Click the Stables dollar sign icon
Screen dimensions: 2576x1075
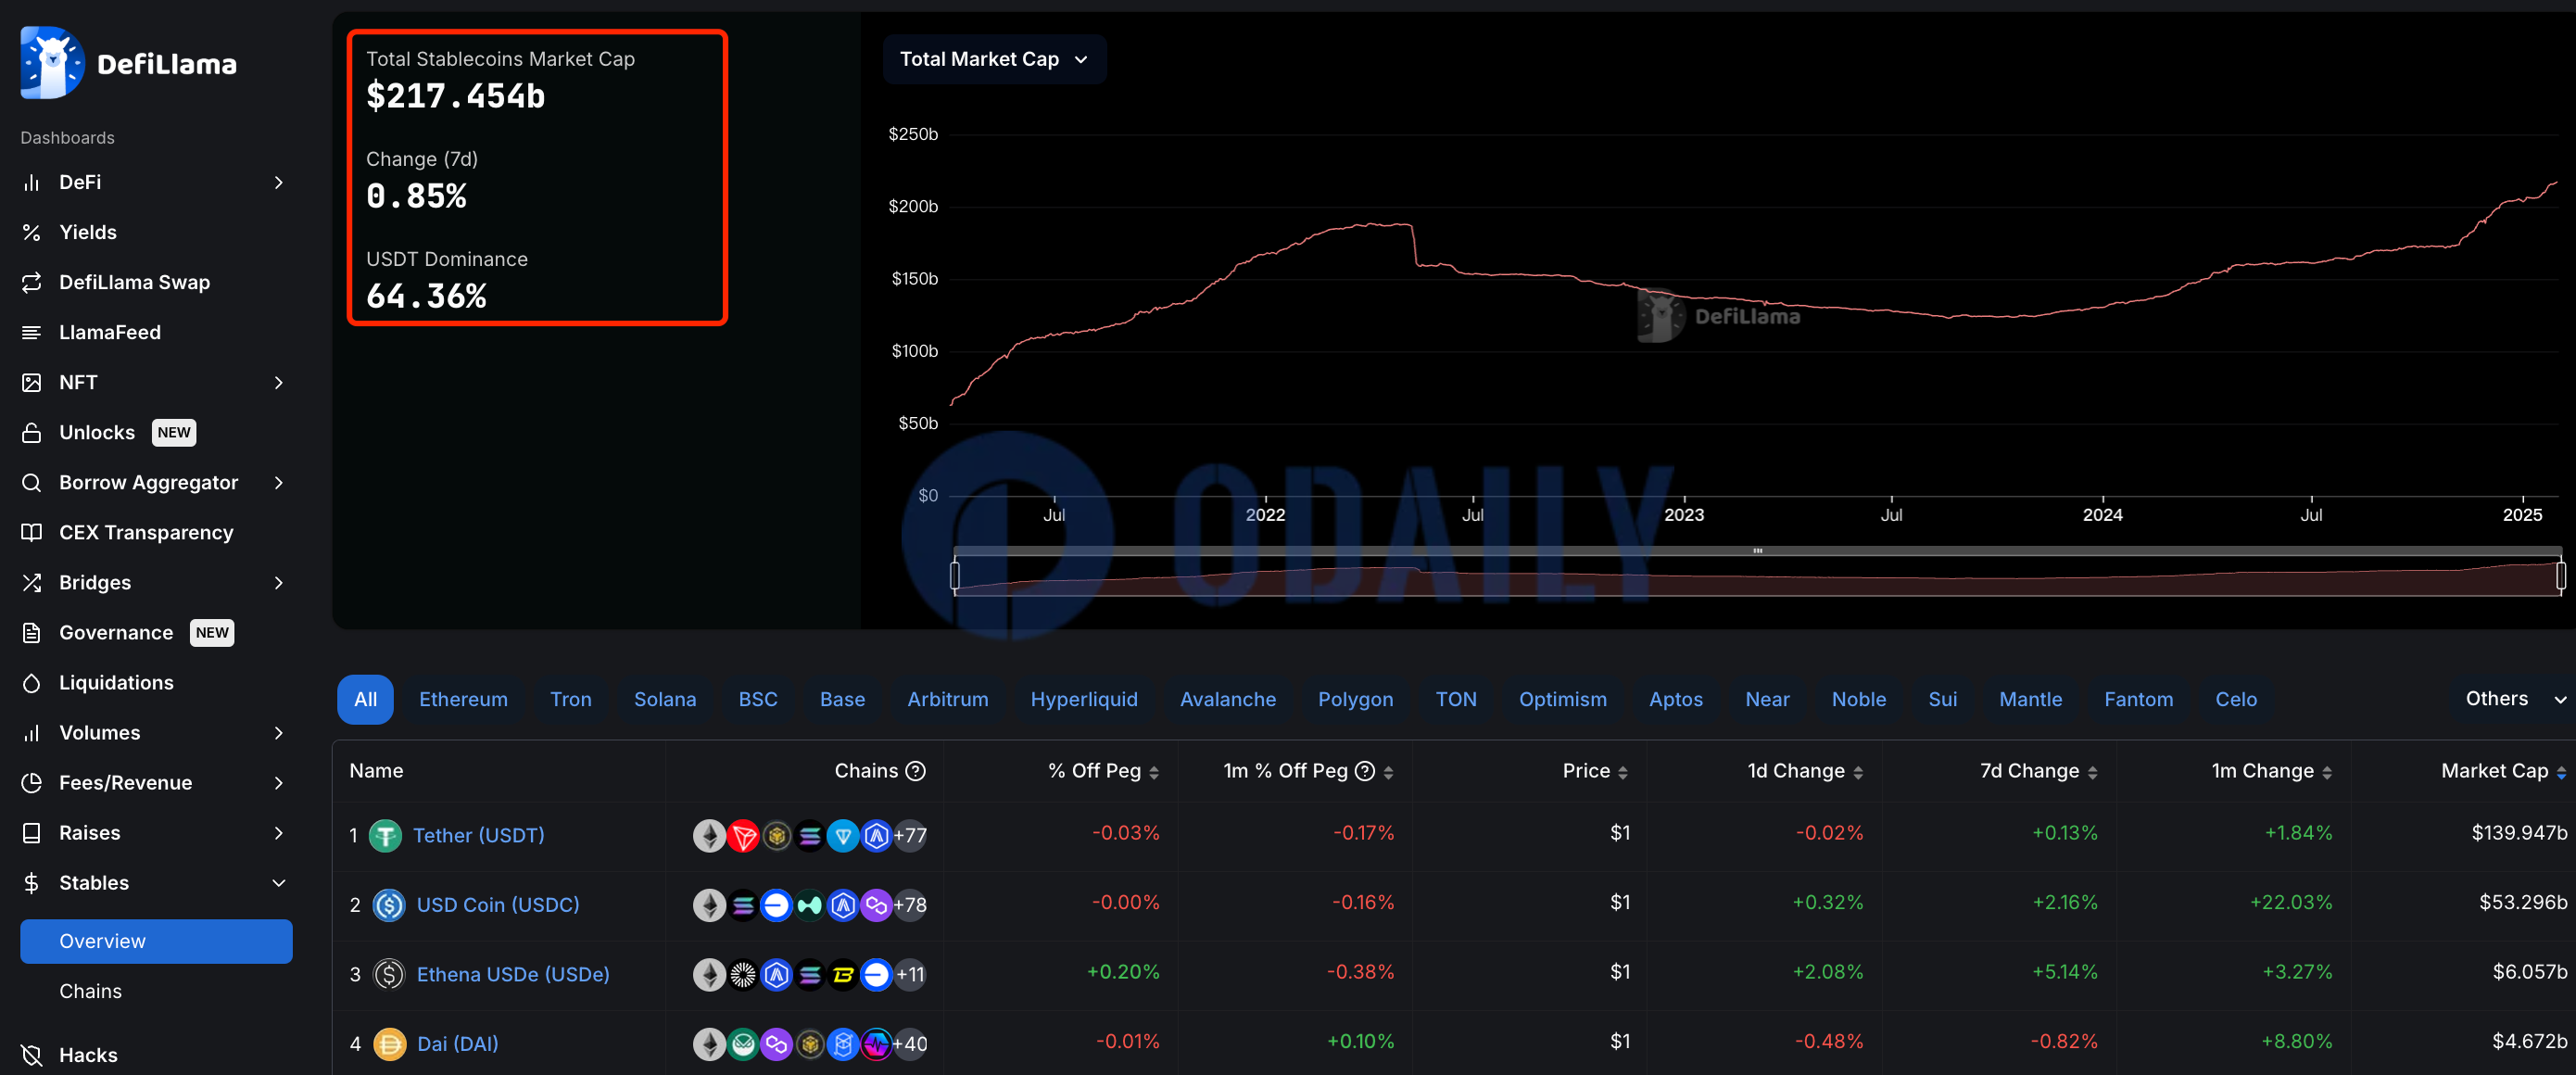click(x=32, y=882)
